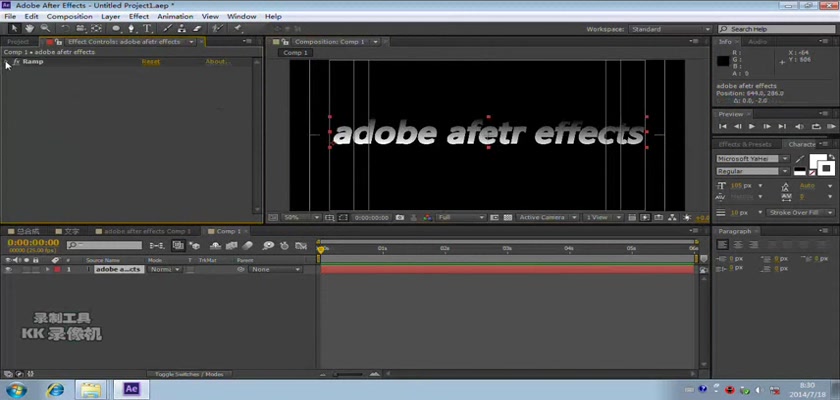Toggle Loop option in Preview panel
This screenshot has width=840, height=400.
[x=816, y=127]
